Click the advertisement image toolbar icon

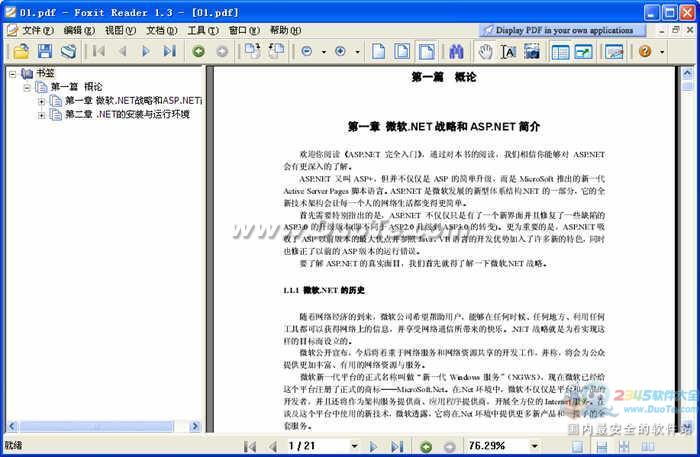click(614, 52)
